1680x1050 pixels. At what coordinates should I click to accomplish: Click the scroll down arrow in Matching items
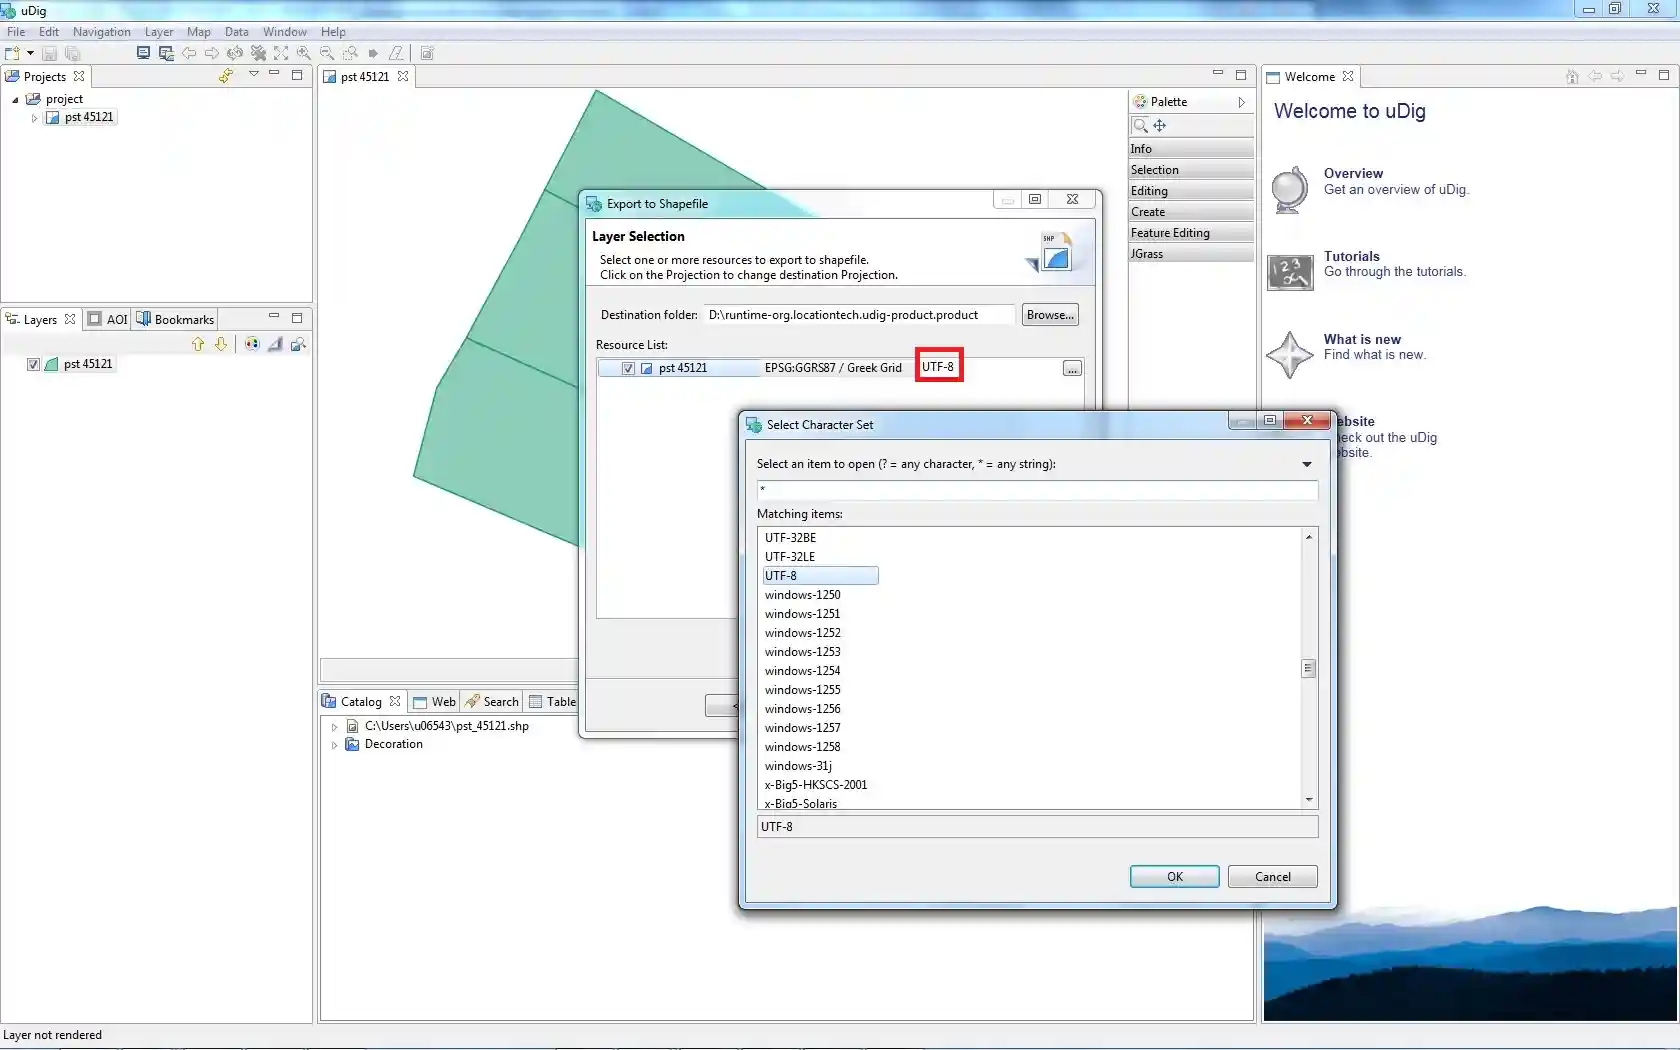(1308, 800)
